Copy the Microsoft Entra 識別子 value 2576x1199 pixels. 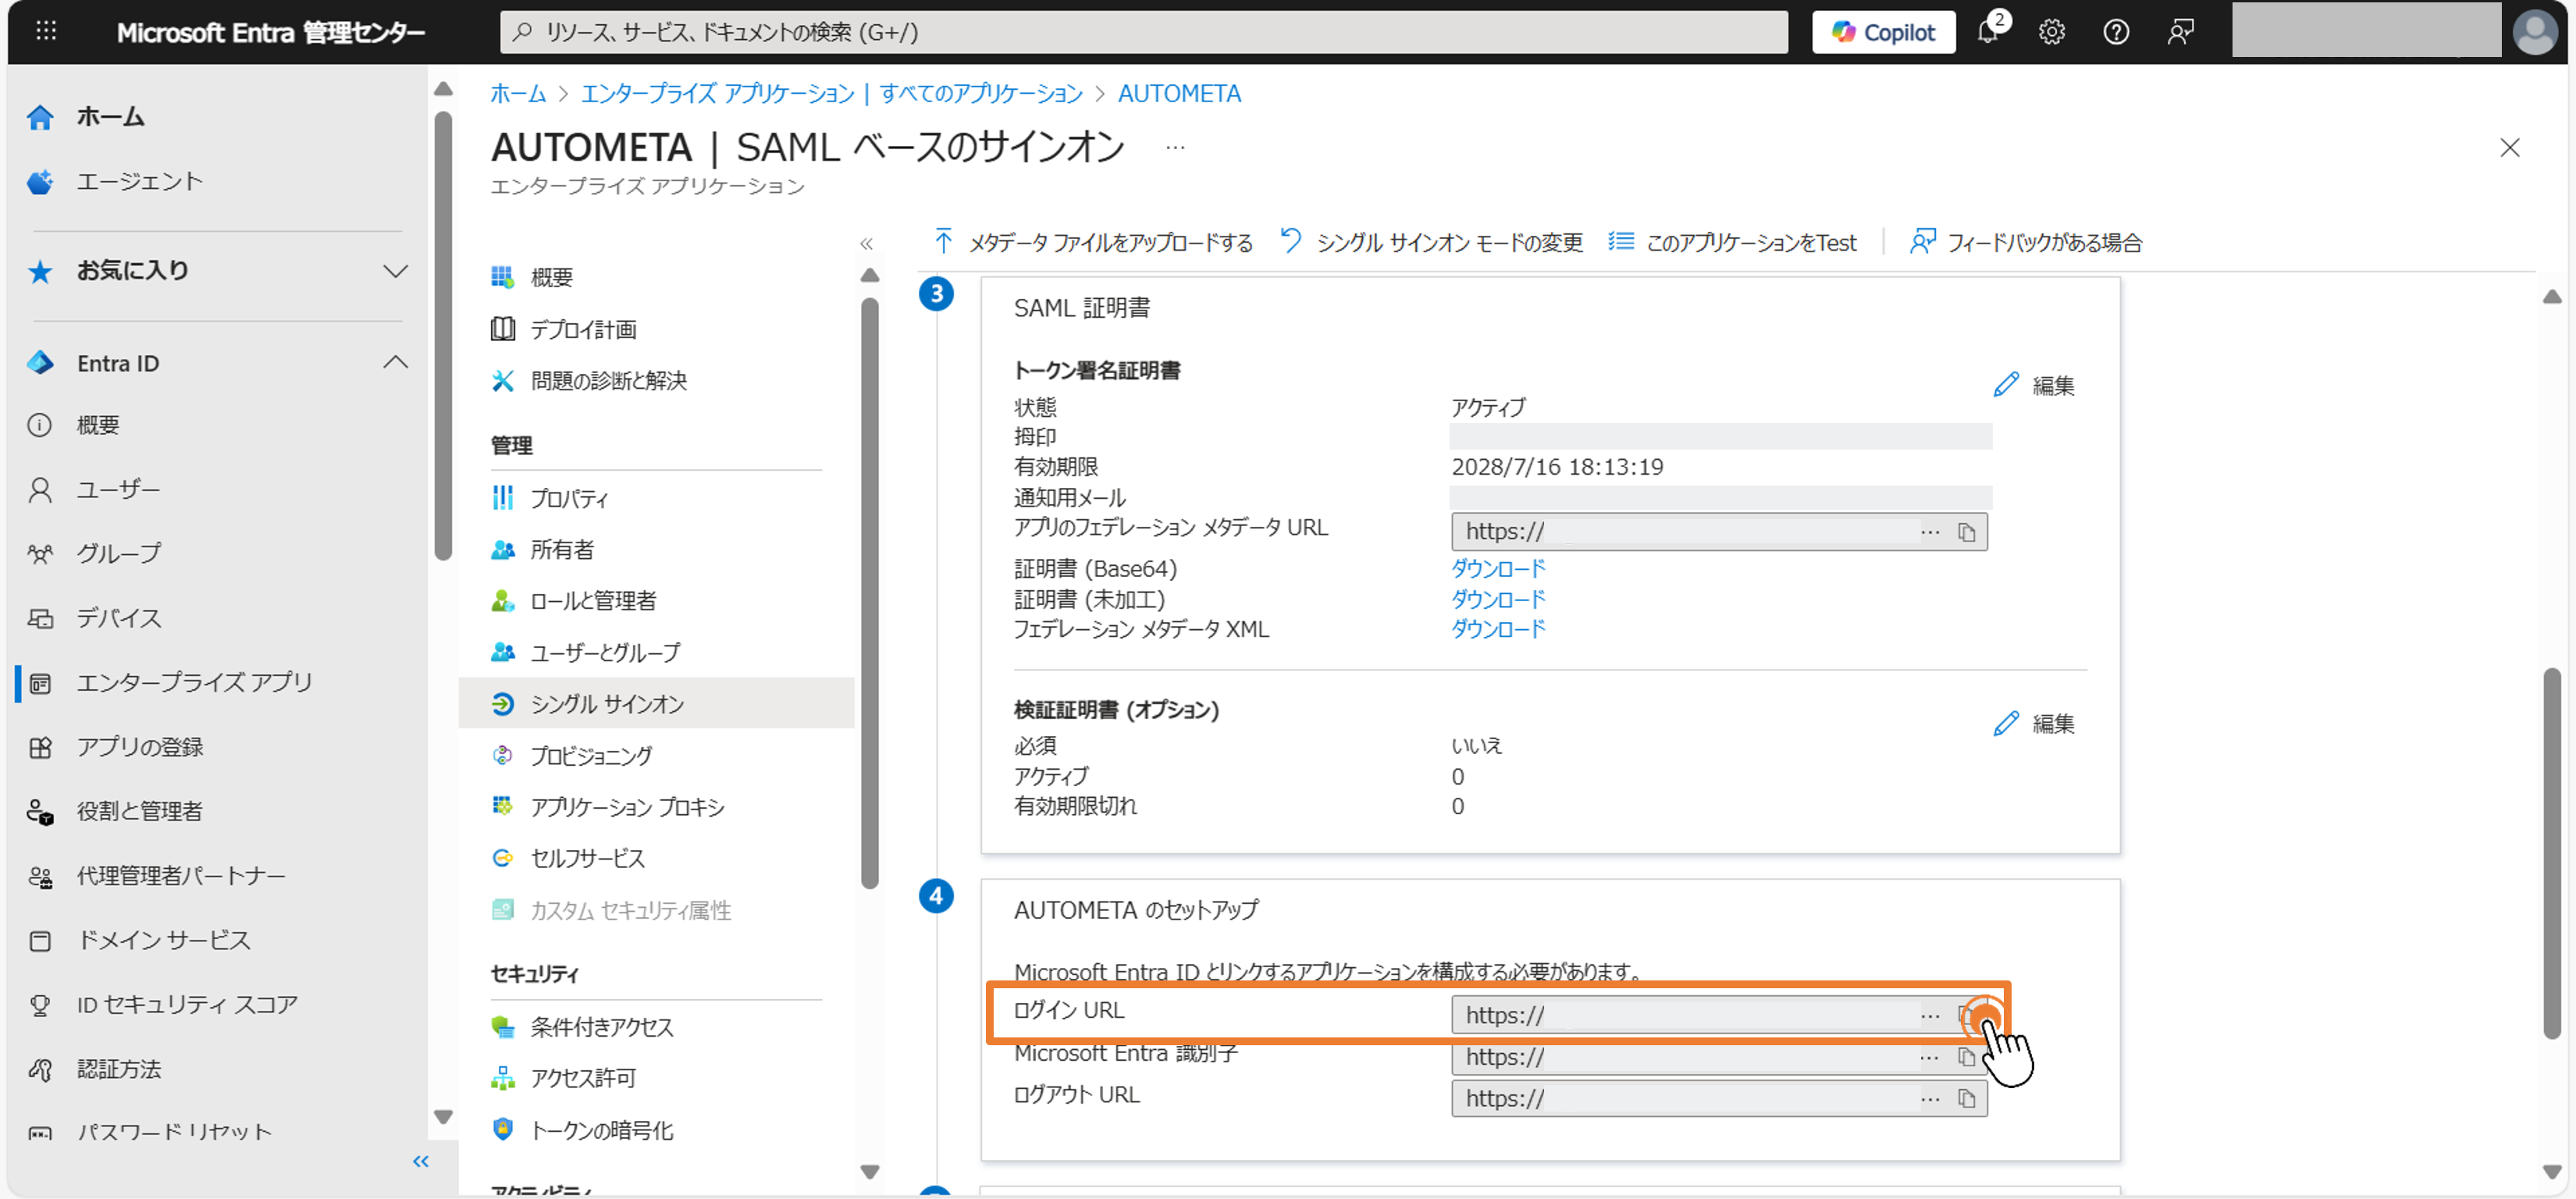tap(1966, 1057)
